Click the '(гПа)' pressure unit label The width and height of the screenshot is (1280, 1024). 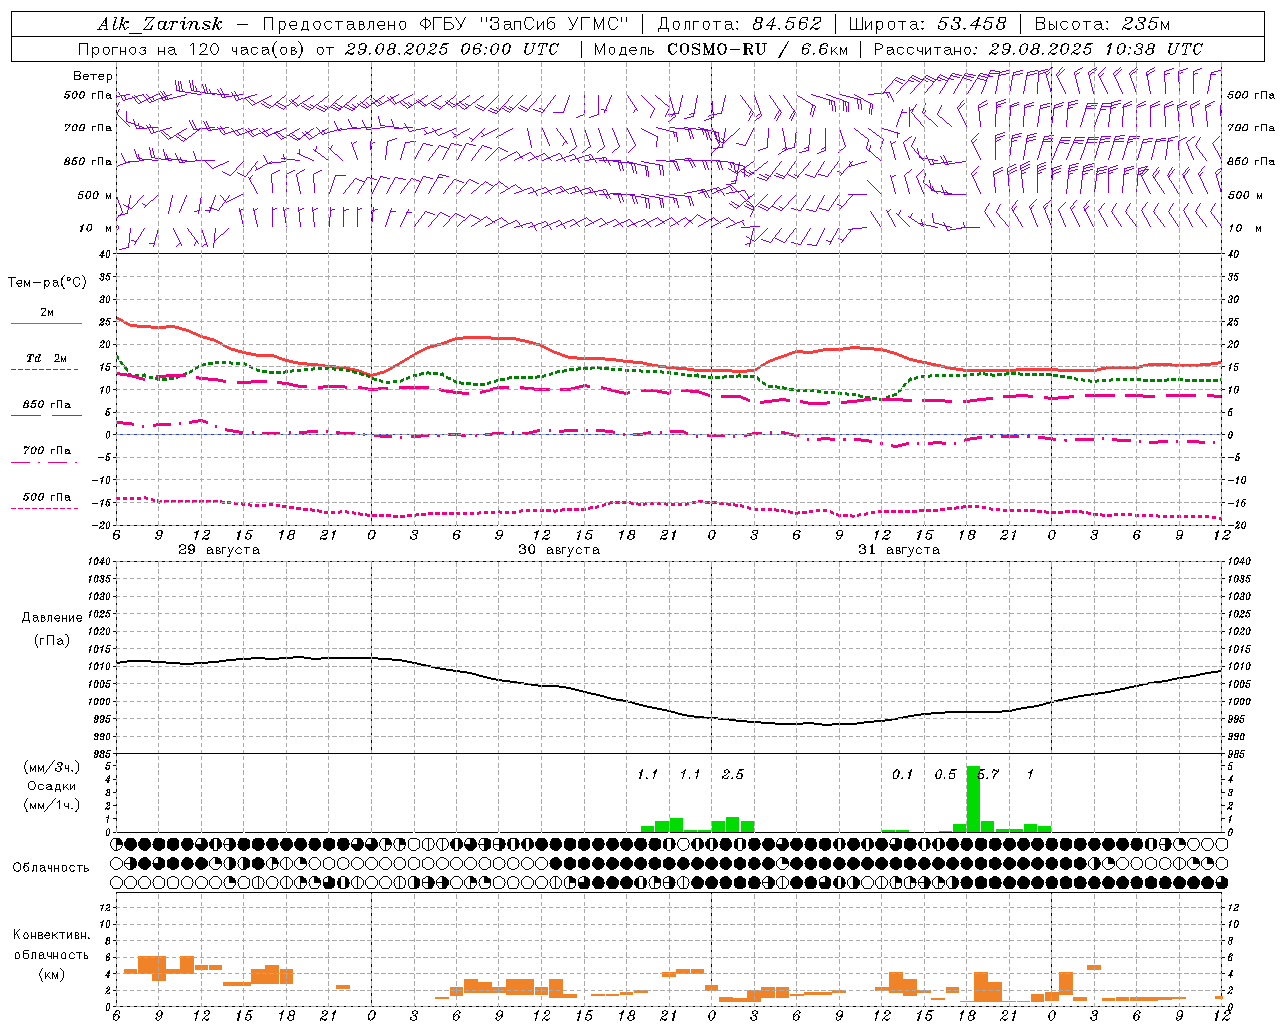pyautogui.click(x=52, y=640)
